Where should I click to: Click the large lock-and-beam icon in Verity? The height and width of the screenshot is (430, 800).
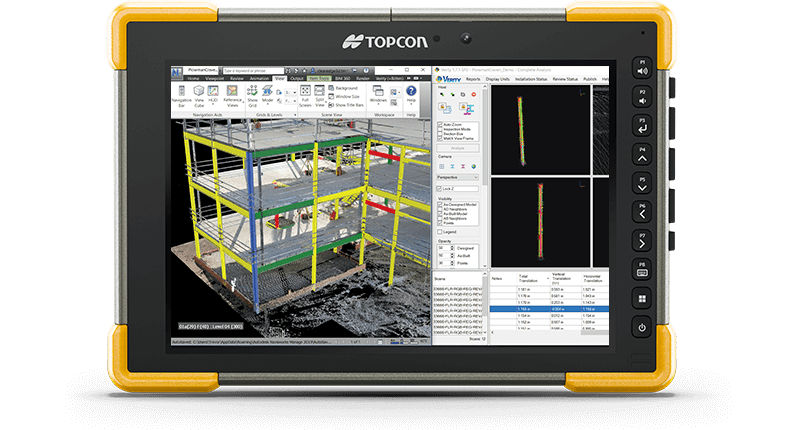click(x=466, y=108)
